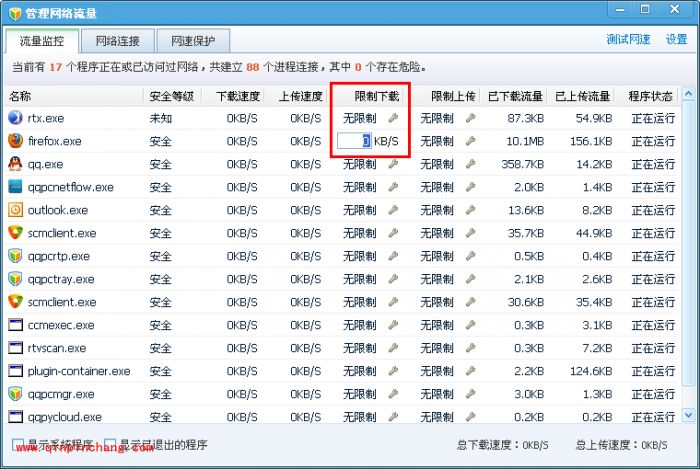Edit download limit wrench for ccmexec.exe
This screenshot has height=469, width=700.
393,325
